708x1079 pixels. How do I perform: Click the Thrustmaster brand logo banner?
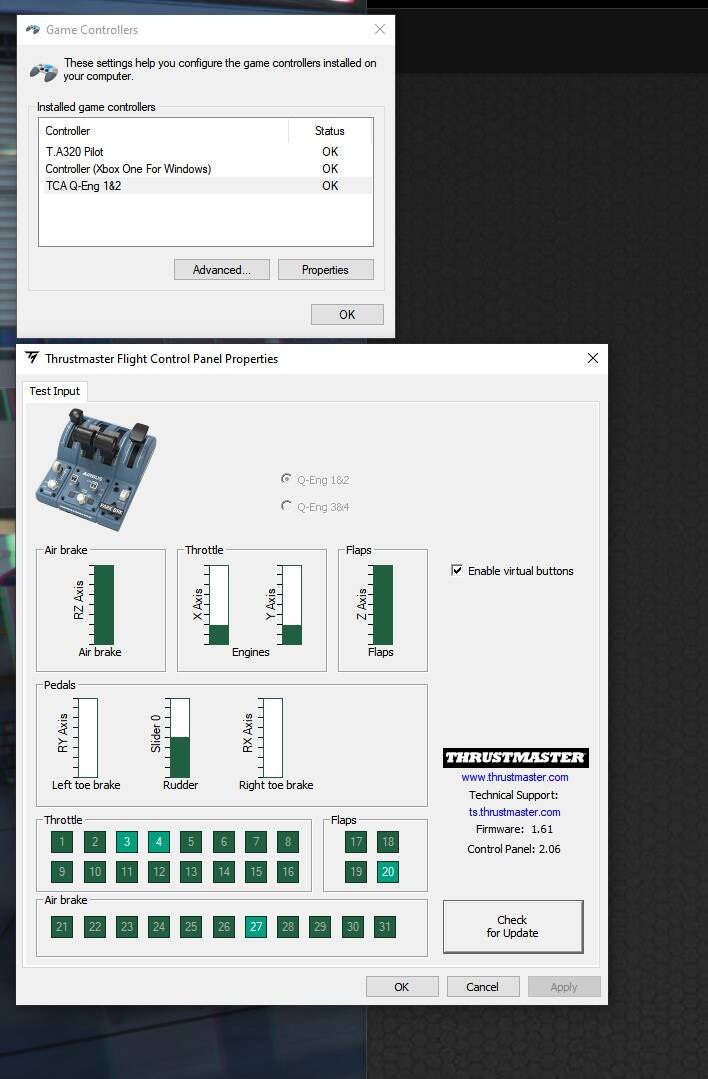[515, 757]
